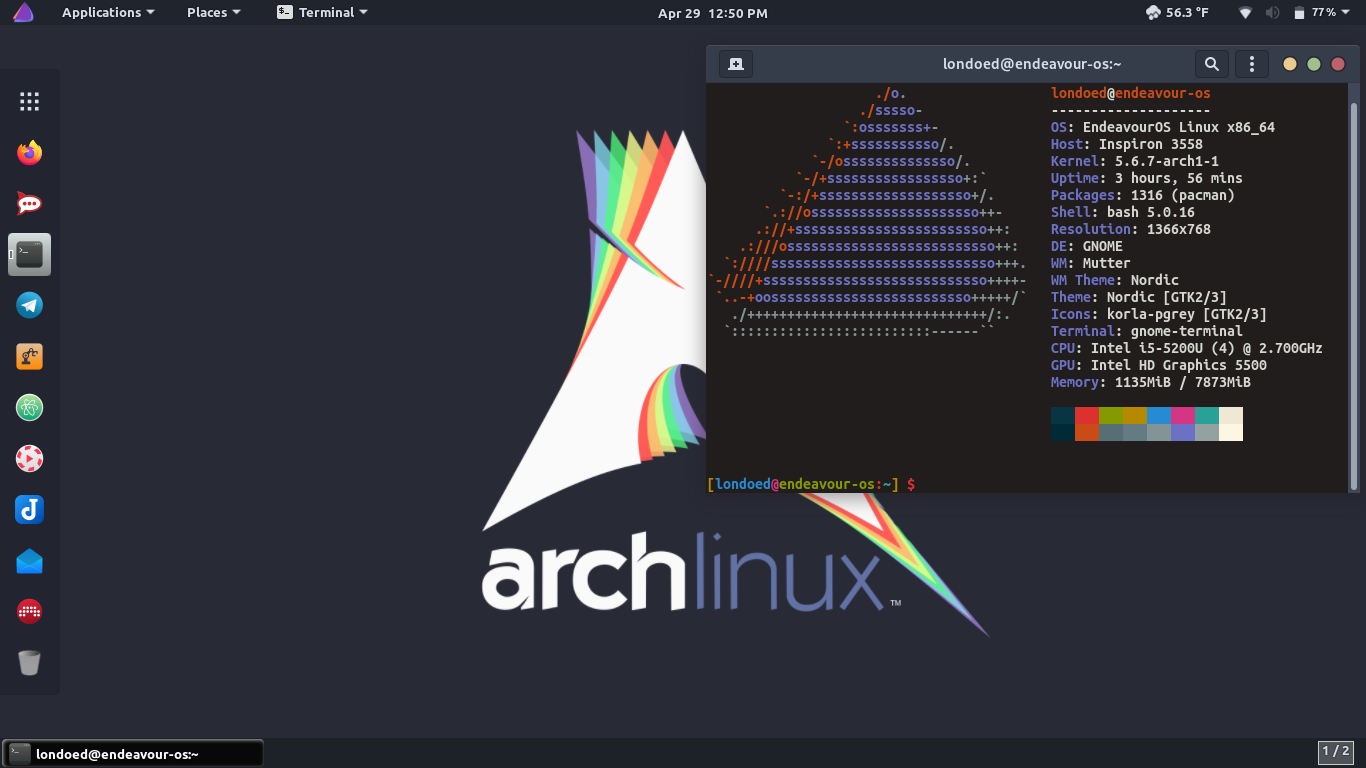Launch the orange robot-arm app in dock
This screenshot has width=1366, height=768.
tap(29, 357)
